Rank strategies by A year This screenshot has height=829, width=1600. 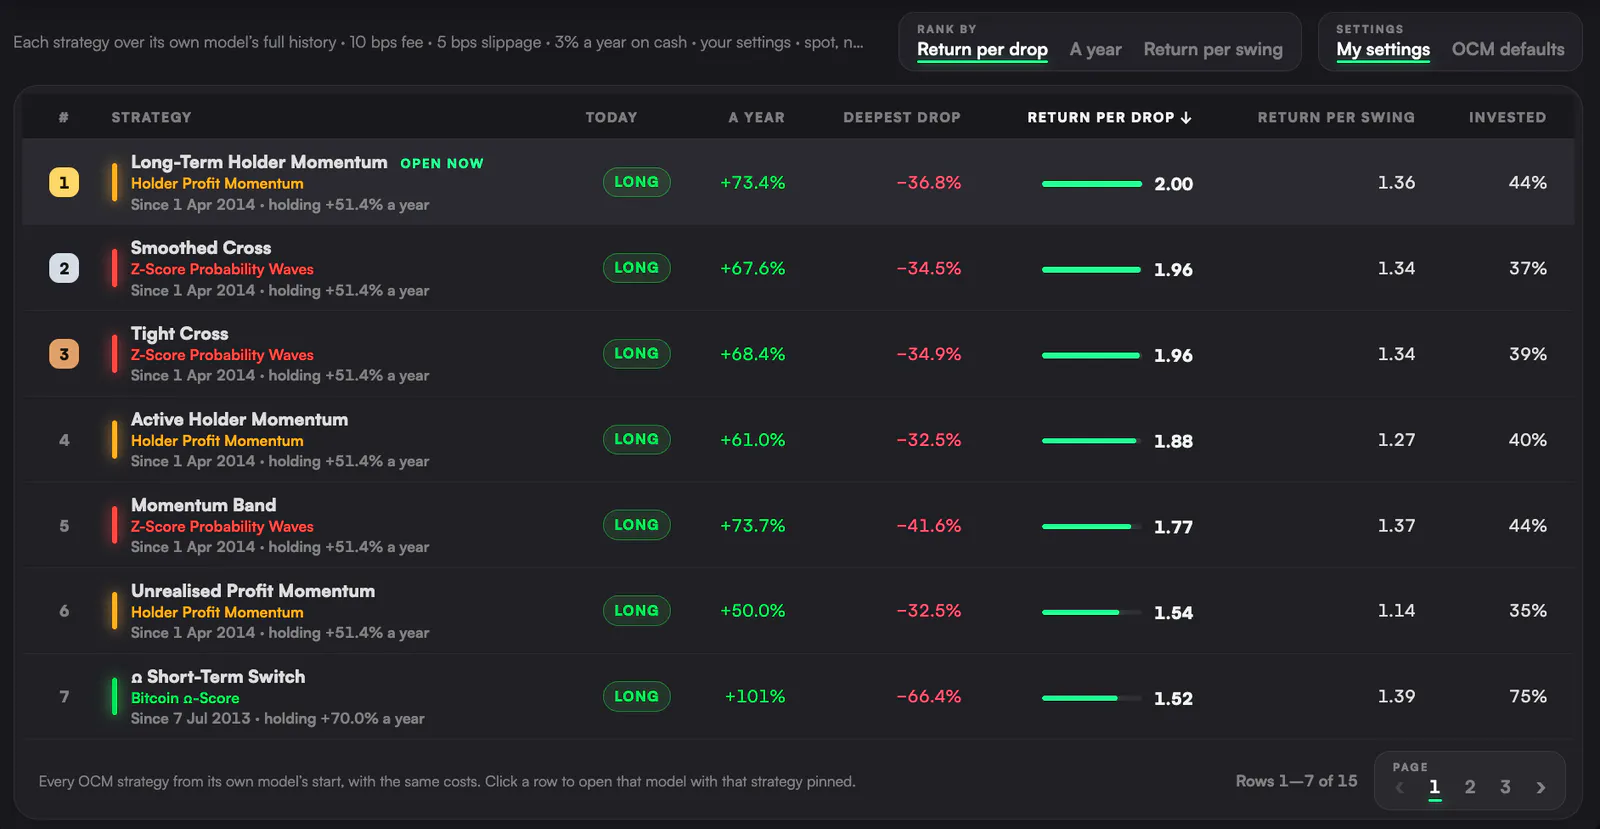pos(1095,49)
